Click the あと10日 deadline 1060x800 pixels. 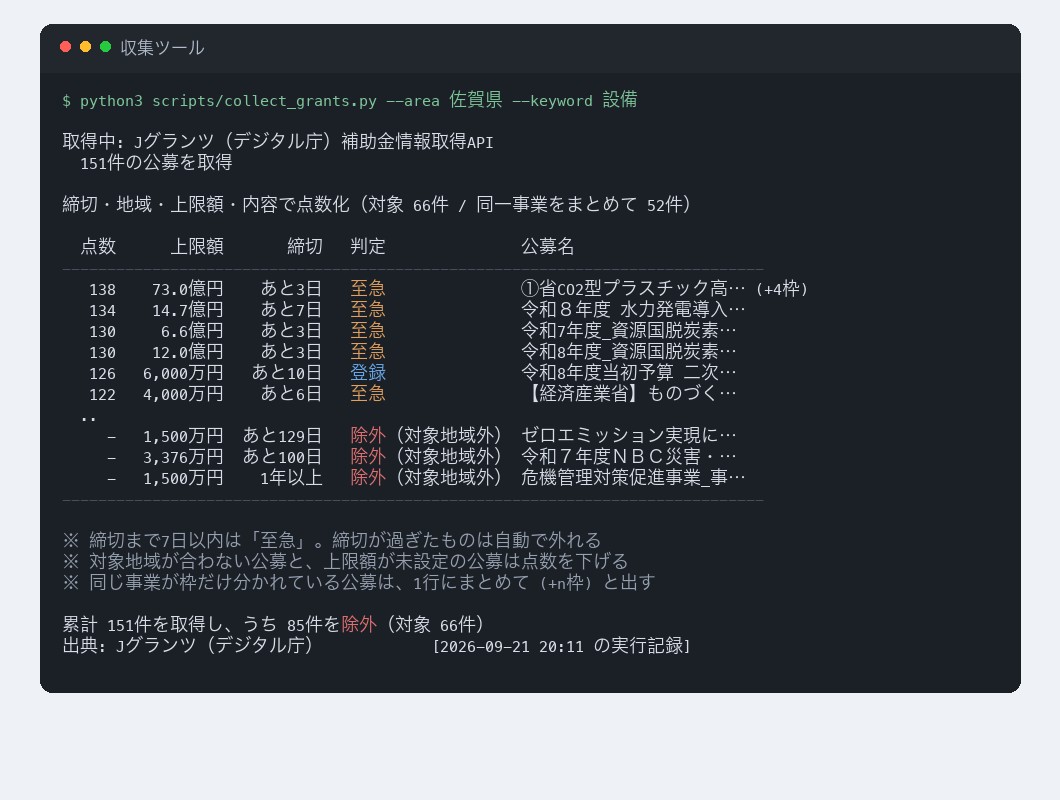[287, 373]
